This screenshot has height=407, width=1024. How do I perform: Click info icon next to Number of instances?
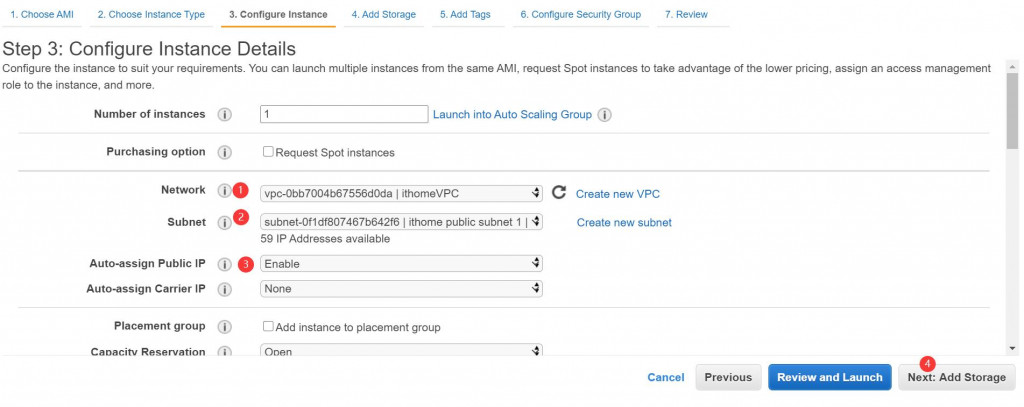pyautogui.click(x=225, y=114)
